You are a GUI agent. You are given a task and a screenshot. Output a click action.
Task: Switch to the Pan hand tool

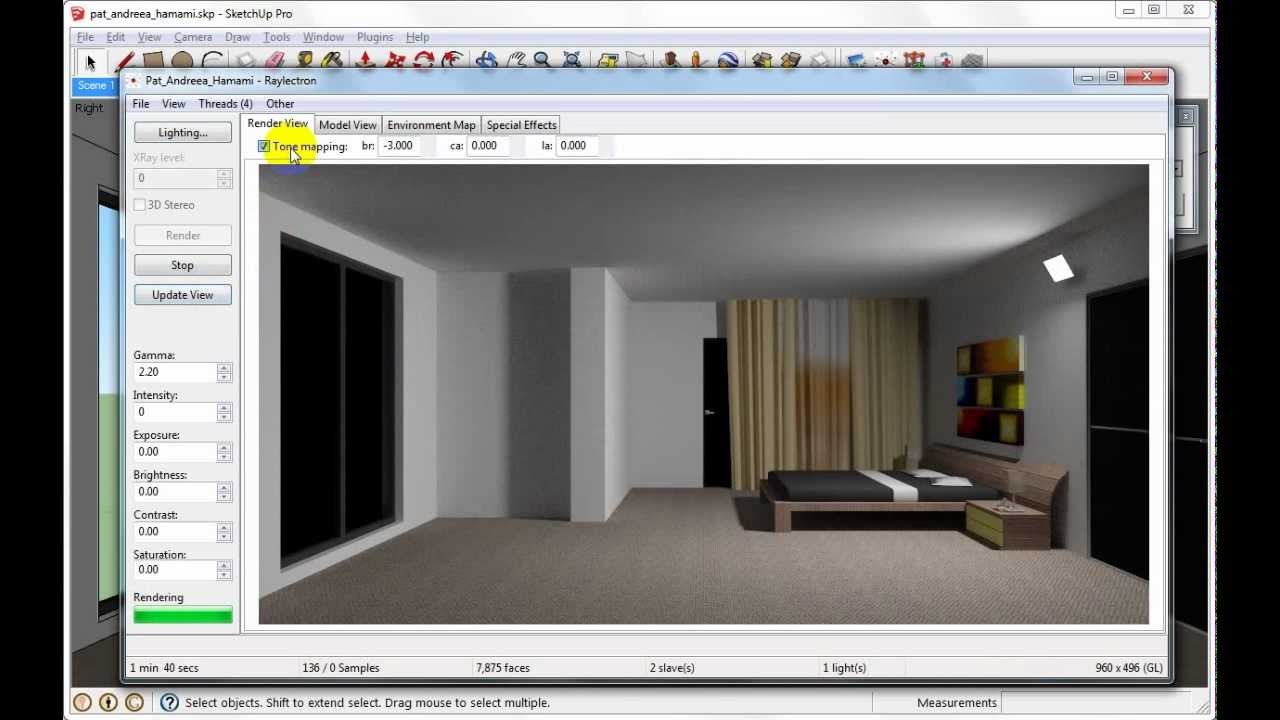[515, 62]
